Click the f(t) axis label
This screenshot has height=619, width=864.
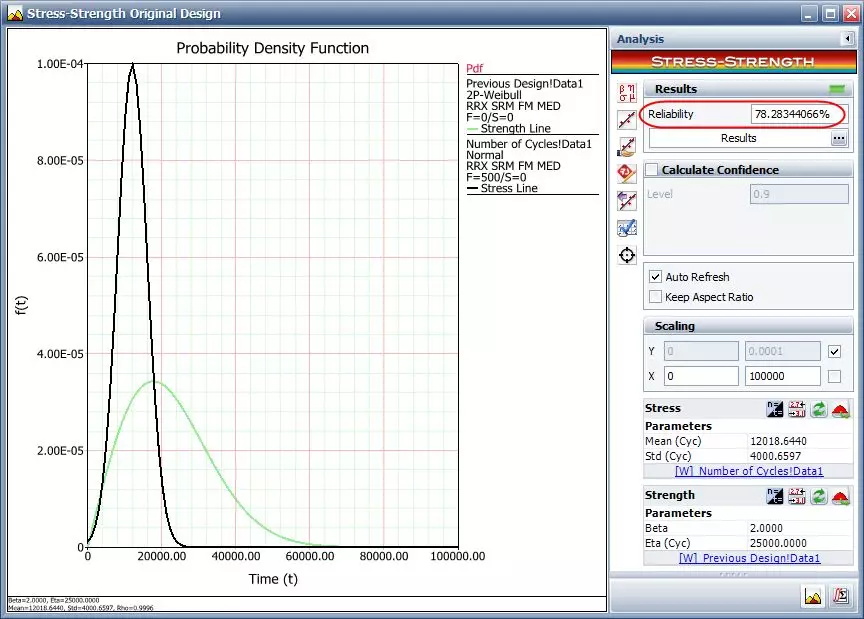[21, 305]
